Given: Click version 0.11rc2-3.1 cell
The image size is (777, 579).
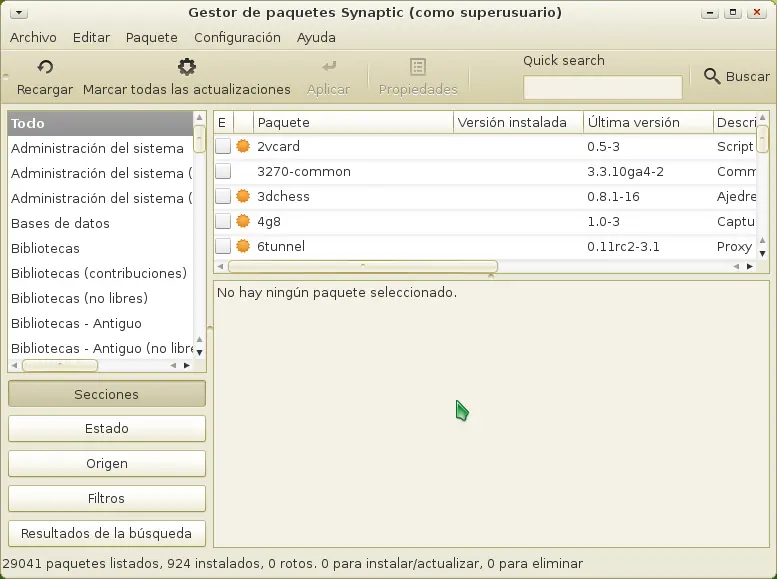Looking at the screenshot, I should pyautogui.click(x=623, y=246).
